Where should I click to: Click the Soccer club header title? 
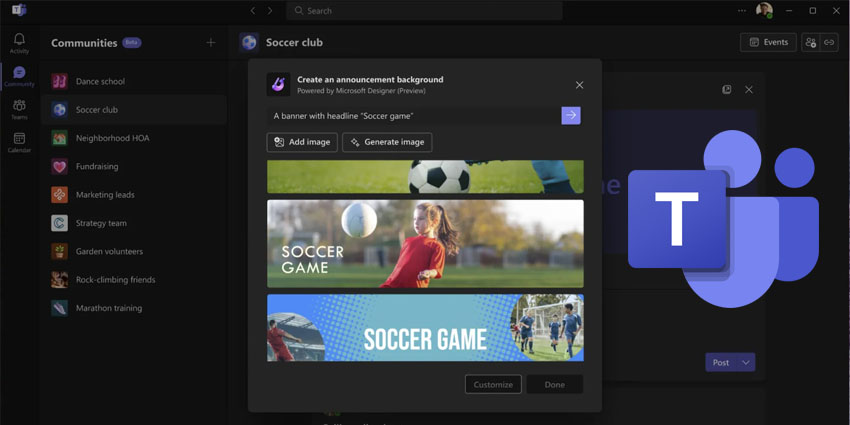(x=294, y=42)
